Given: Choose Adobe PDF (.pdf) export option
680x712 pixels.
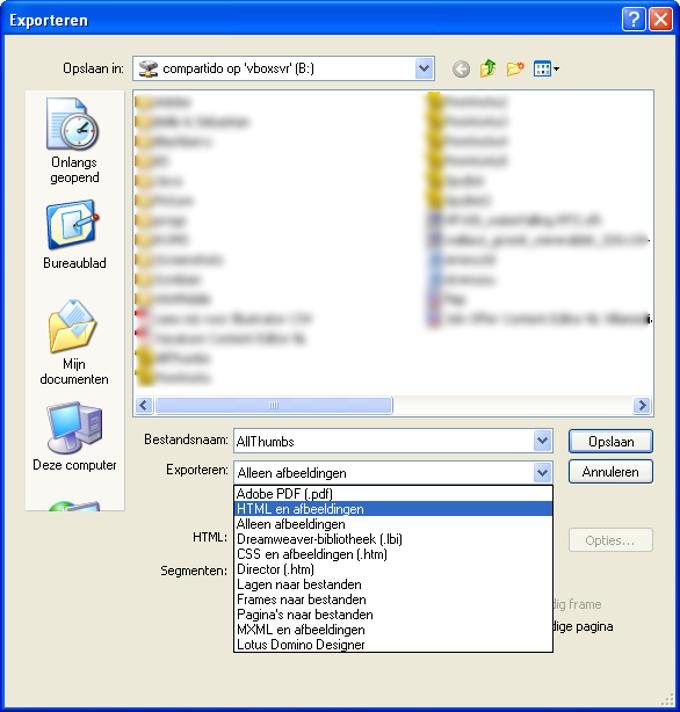Looking at the screenshot, I should click(x=393, y=494).
